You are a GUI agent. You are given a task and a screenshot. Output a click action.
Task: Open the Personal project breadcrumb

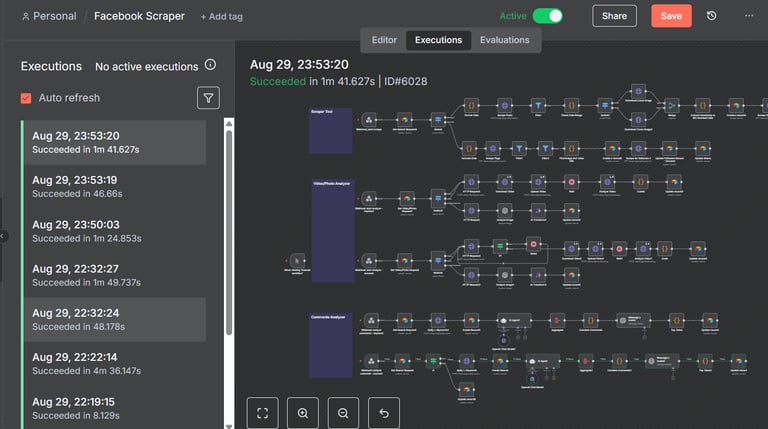click(x=54, y=16)
